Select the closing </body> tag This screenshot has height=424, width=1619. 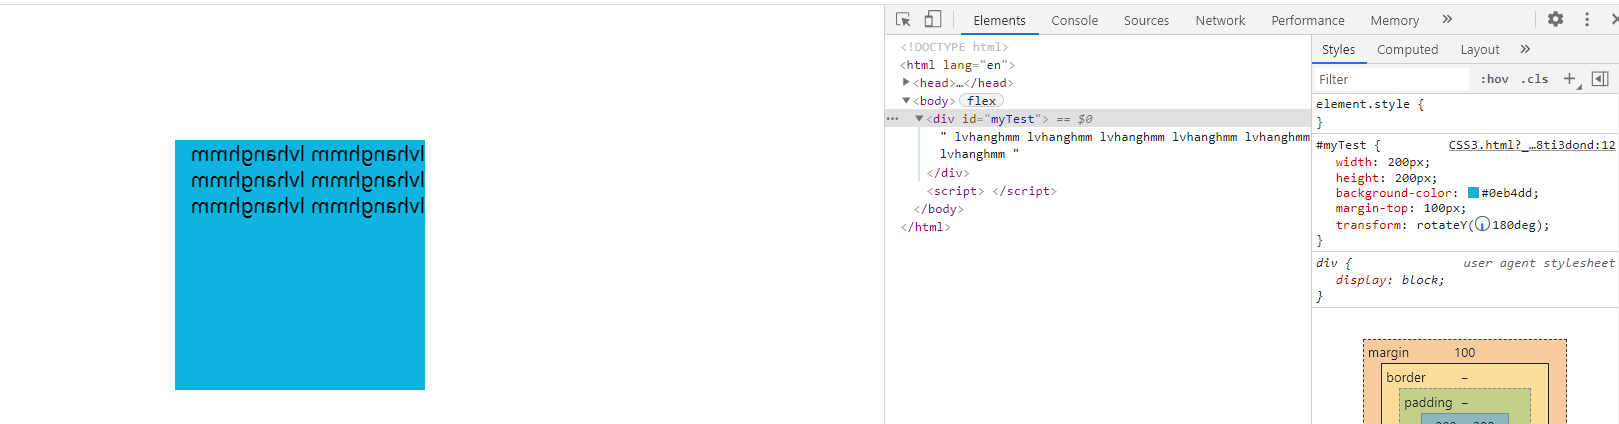[938, 209]
